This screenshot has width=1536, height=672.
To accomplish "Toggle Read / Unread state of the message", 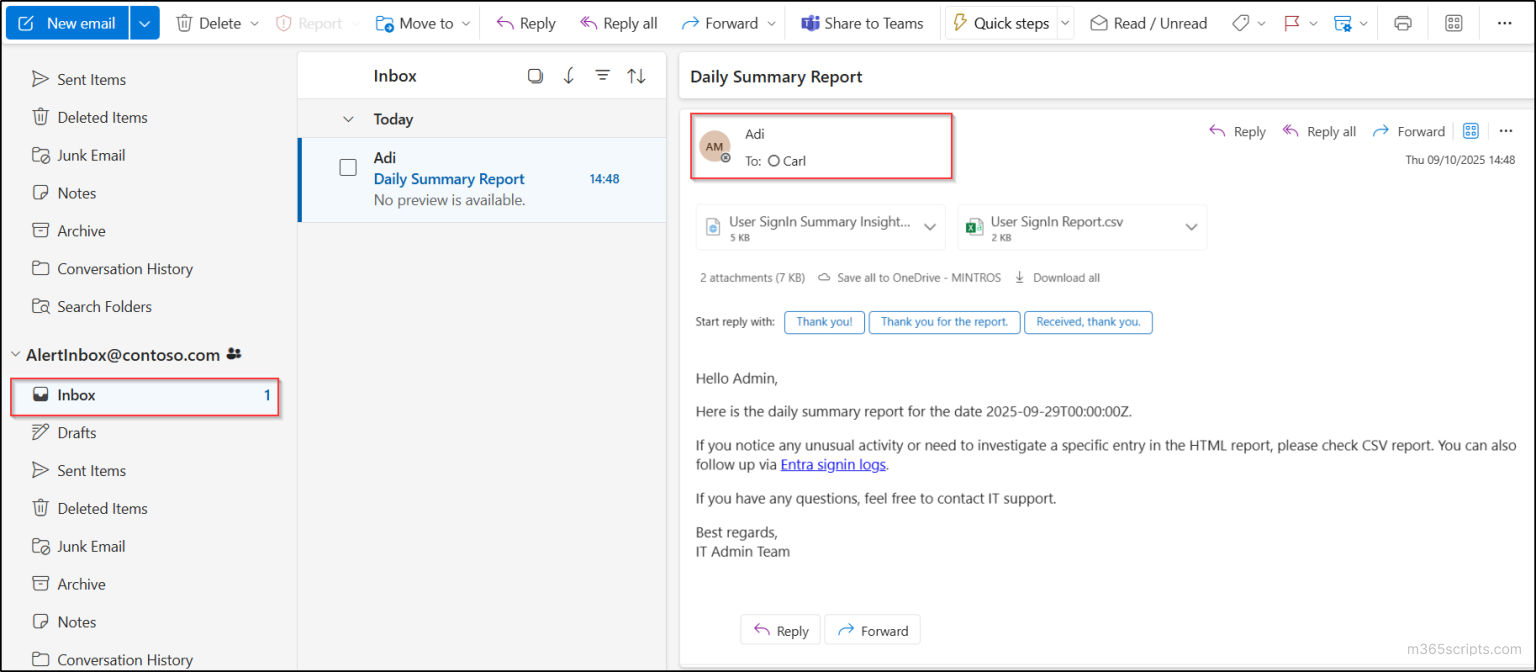I will [1148, 22].
